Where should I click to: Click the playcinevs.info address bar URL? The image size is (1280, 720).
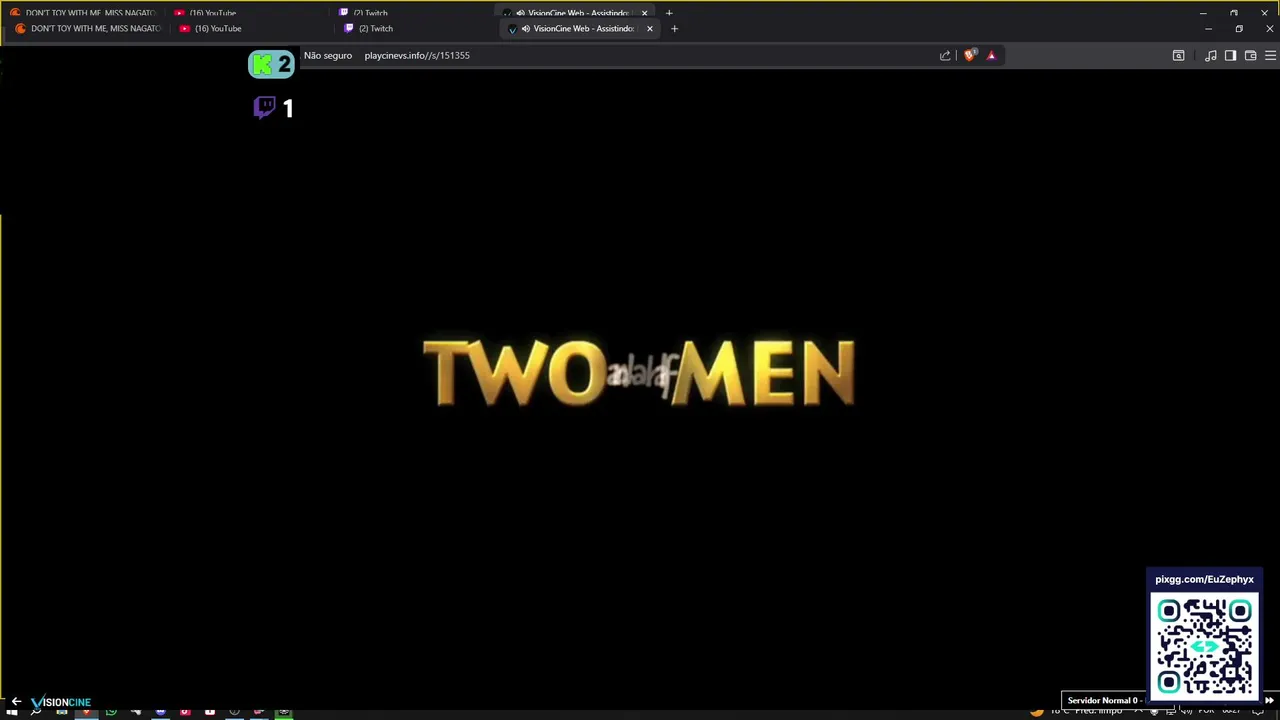click(417, 55)
